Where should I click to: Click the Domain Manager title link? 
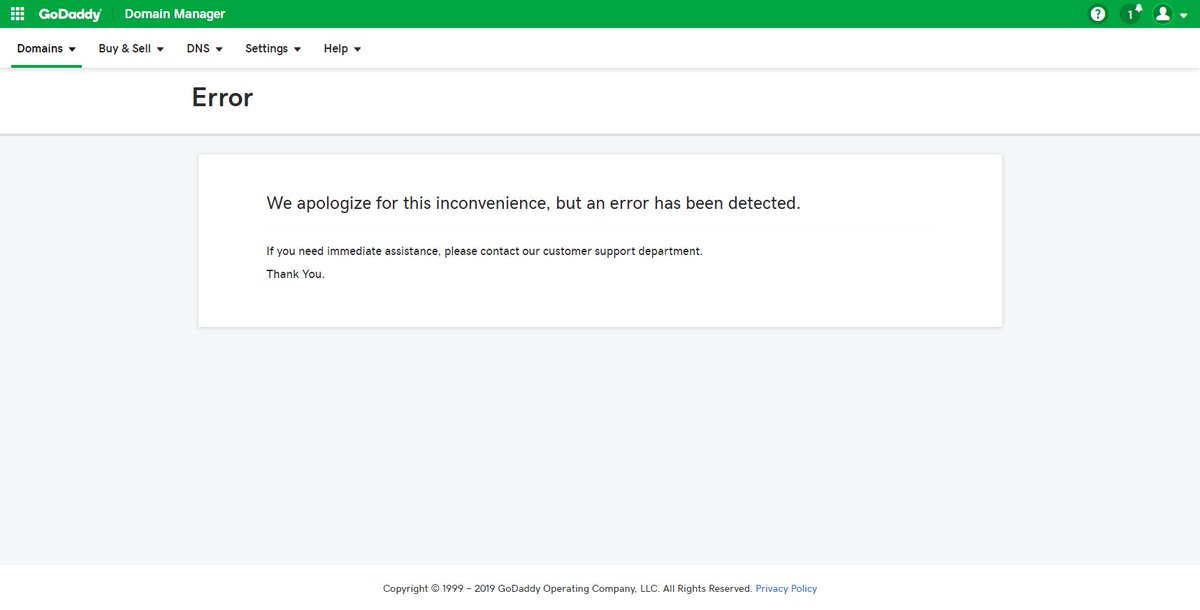(175, 14)
